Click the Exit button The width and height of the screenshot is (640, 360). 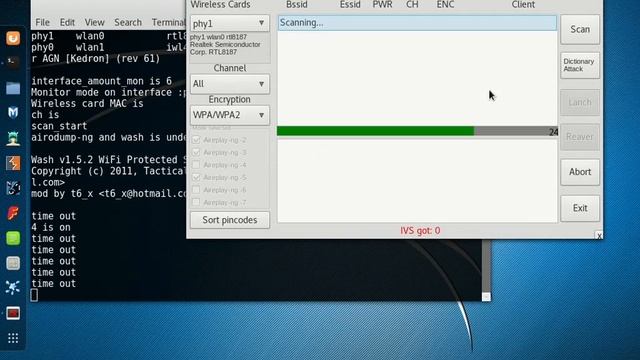(580, 208)
